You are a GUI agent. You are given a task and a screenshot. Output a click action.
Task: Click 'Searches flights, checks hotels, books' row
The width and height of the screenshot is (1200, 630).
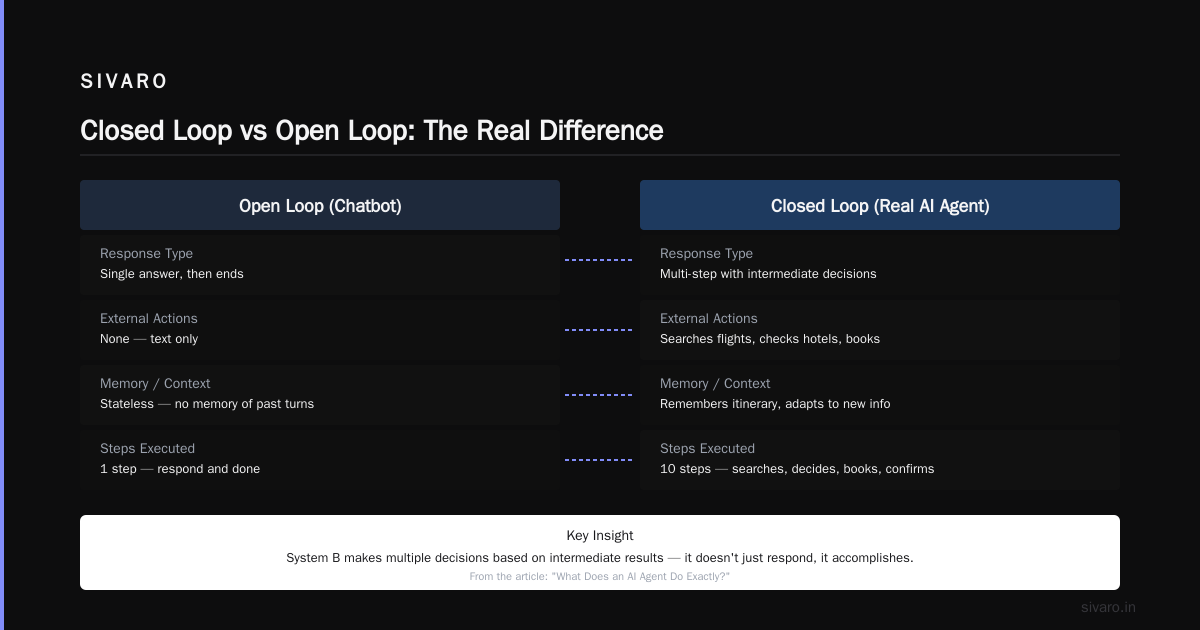tap(880, 329)
